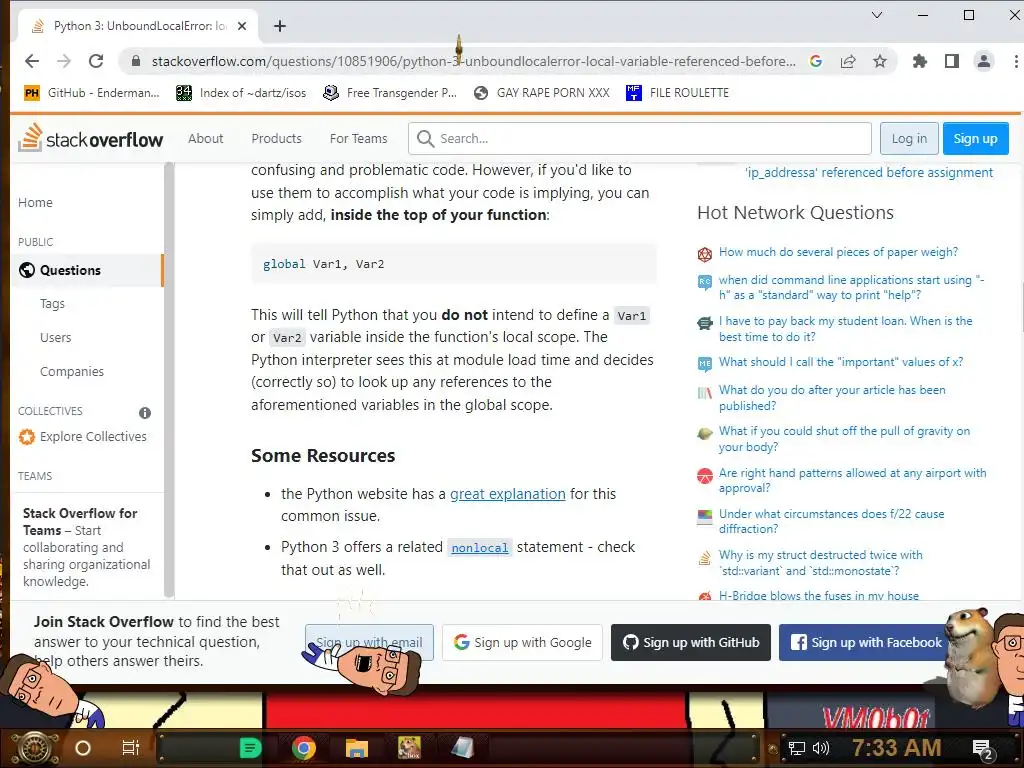Select Tags in the left sidebar
This screenshot has height=768, width=1024.
(52, 304)
